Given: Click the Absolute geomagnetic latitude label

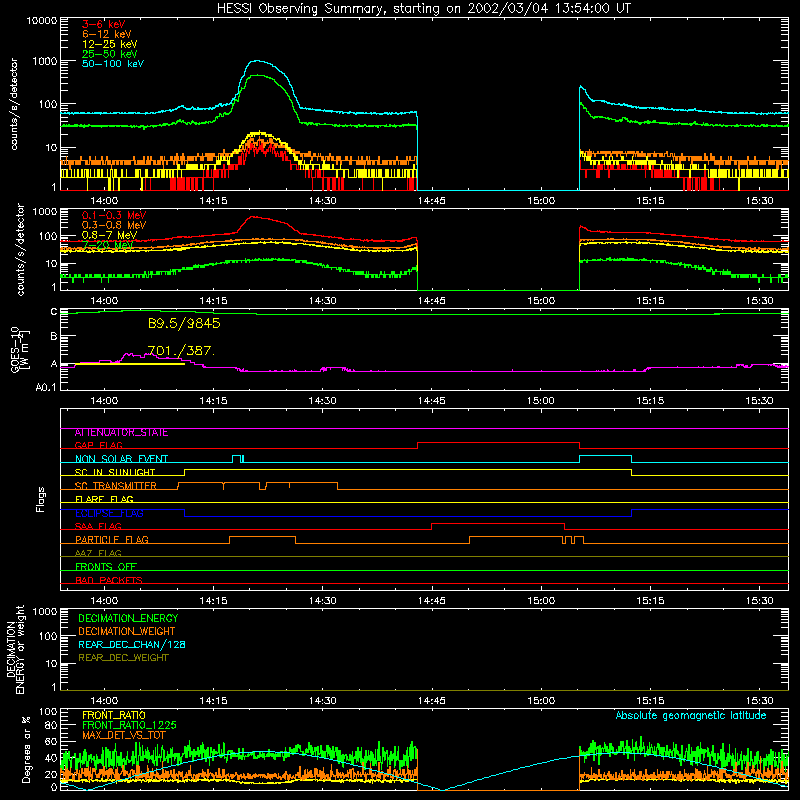Looking at the screenshot, I should 691,715.
